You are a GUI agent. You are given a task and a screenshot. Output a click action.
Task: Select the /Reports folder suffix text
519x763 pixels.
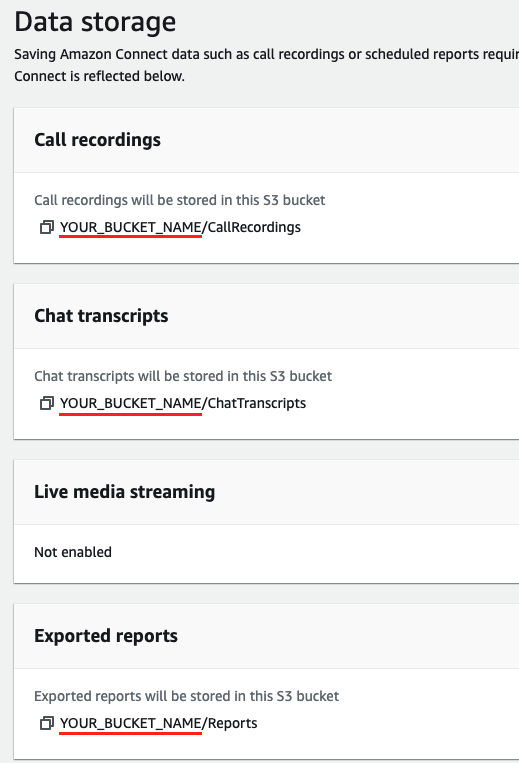[x=230, y=724]
